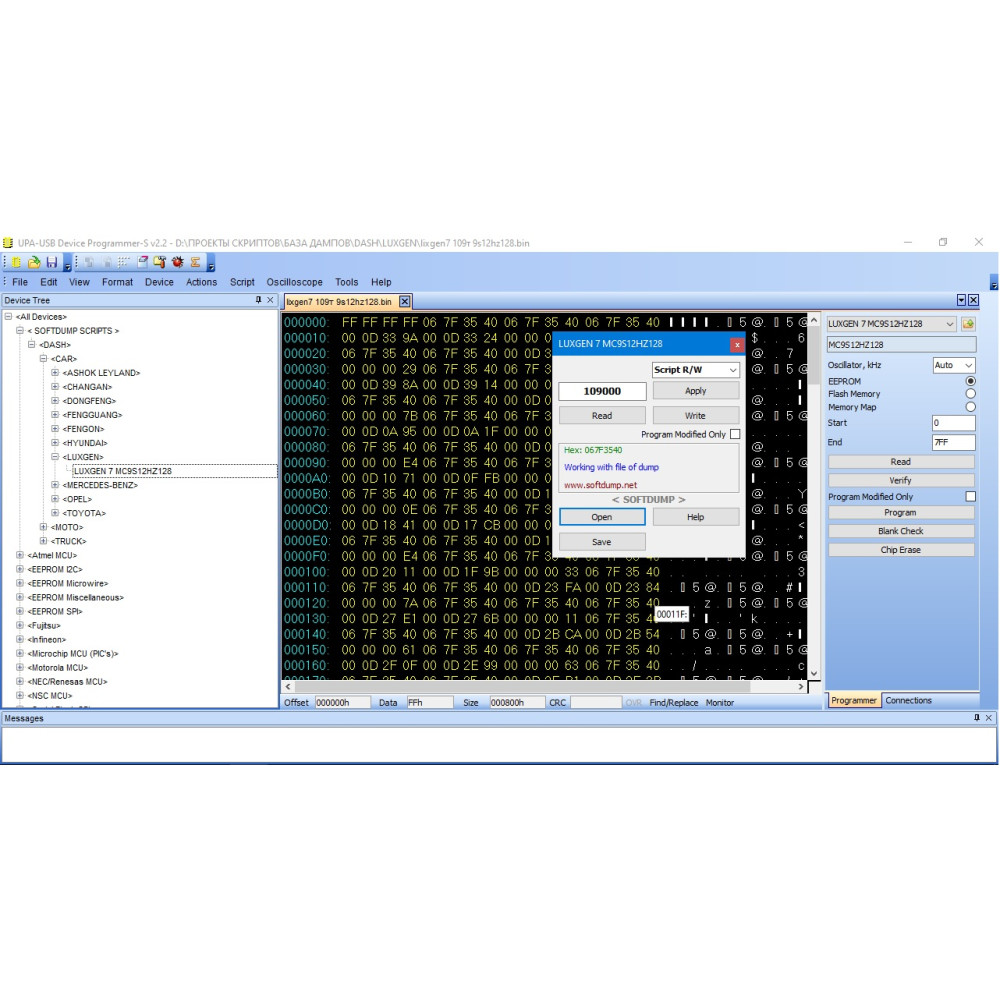Open the Script menu

(242, 282)
